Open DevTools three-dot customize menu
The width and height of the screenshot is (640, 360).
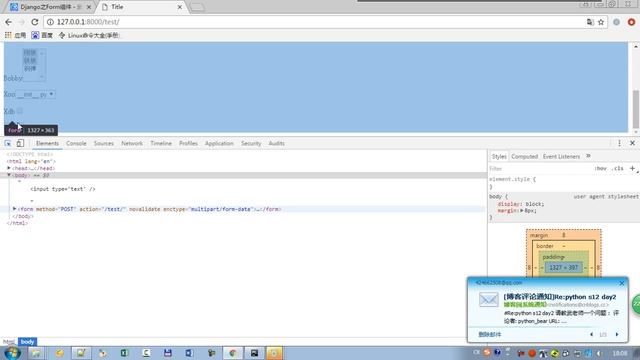(x=619, y=143)
